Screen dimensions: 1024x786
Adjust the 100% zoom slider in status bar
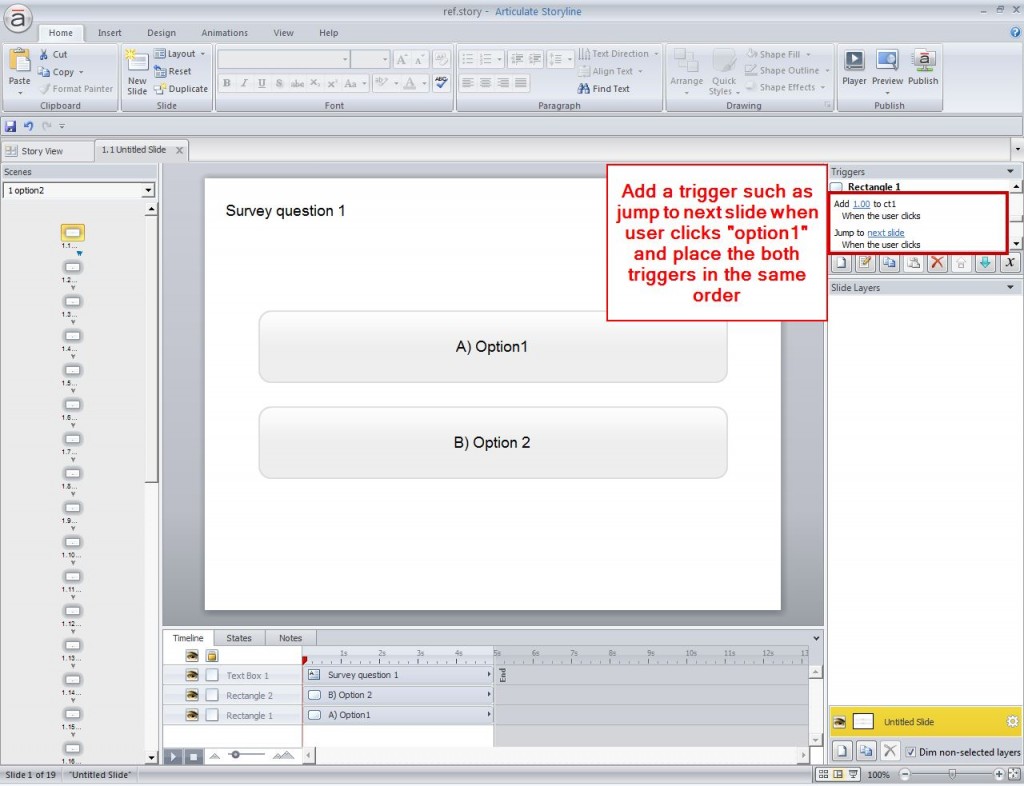952,774
